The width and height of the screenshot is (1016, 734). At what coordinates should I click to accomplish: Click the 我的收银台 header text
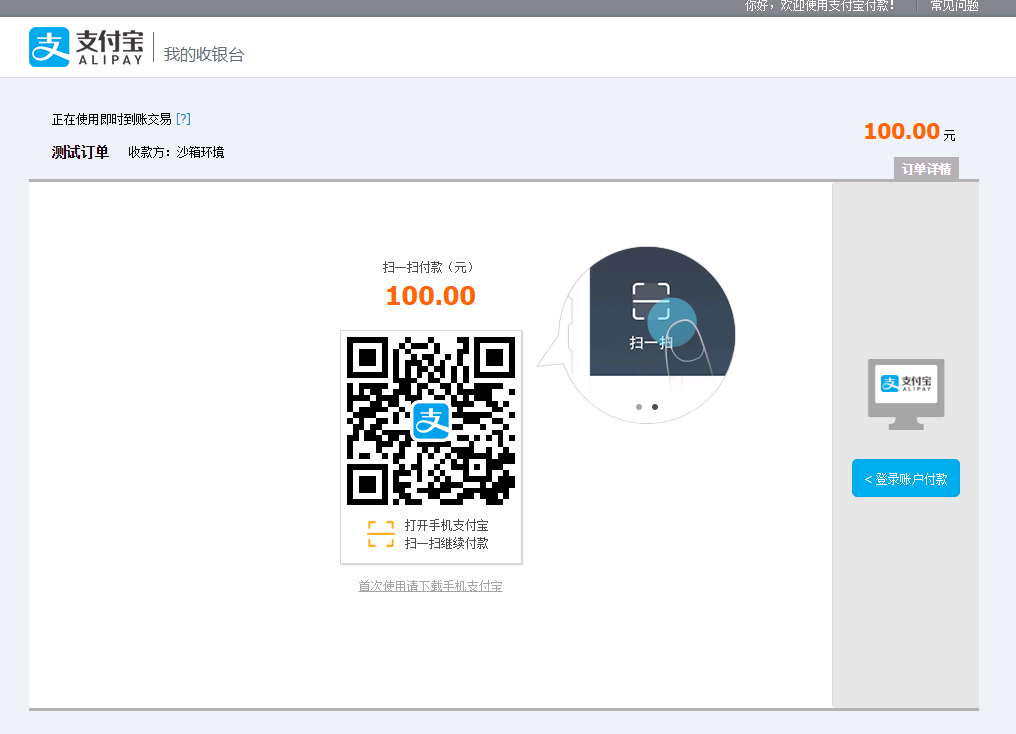tap(204, 54)
